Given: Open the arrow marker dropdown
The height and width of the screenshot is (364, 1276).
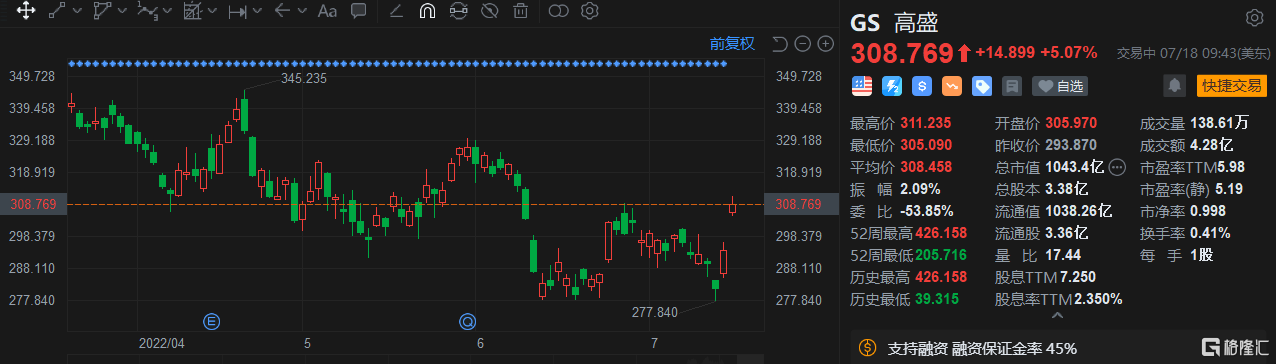Looking at the screenshot, I should [301, 12].
